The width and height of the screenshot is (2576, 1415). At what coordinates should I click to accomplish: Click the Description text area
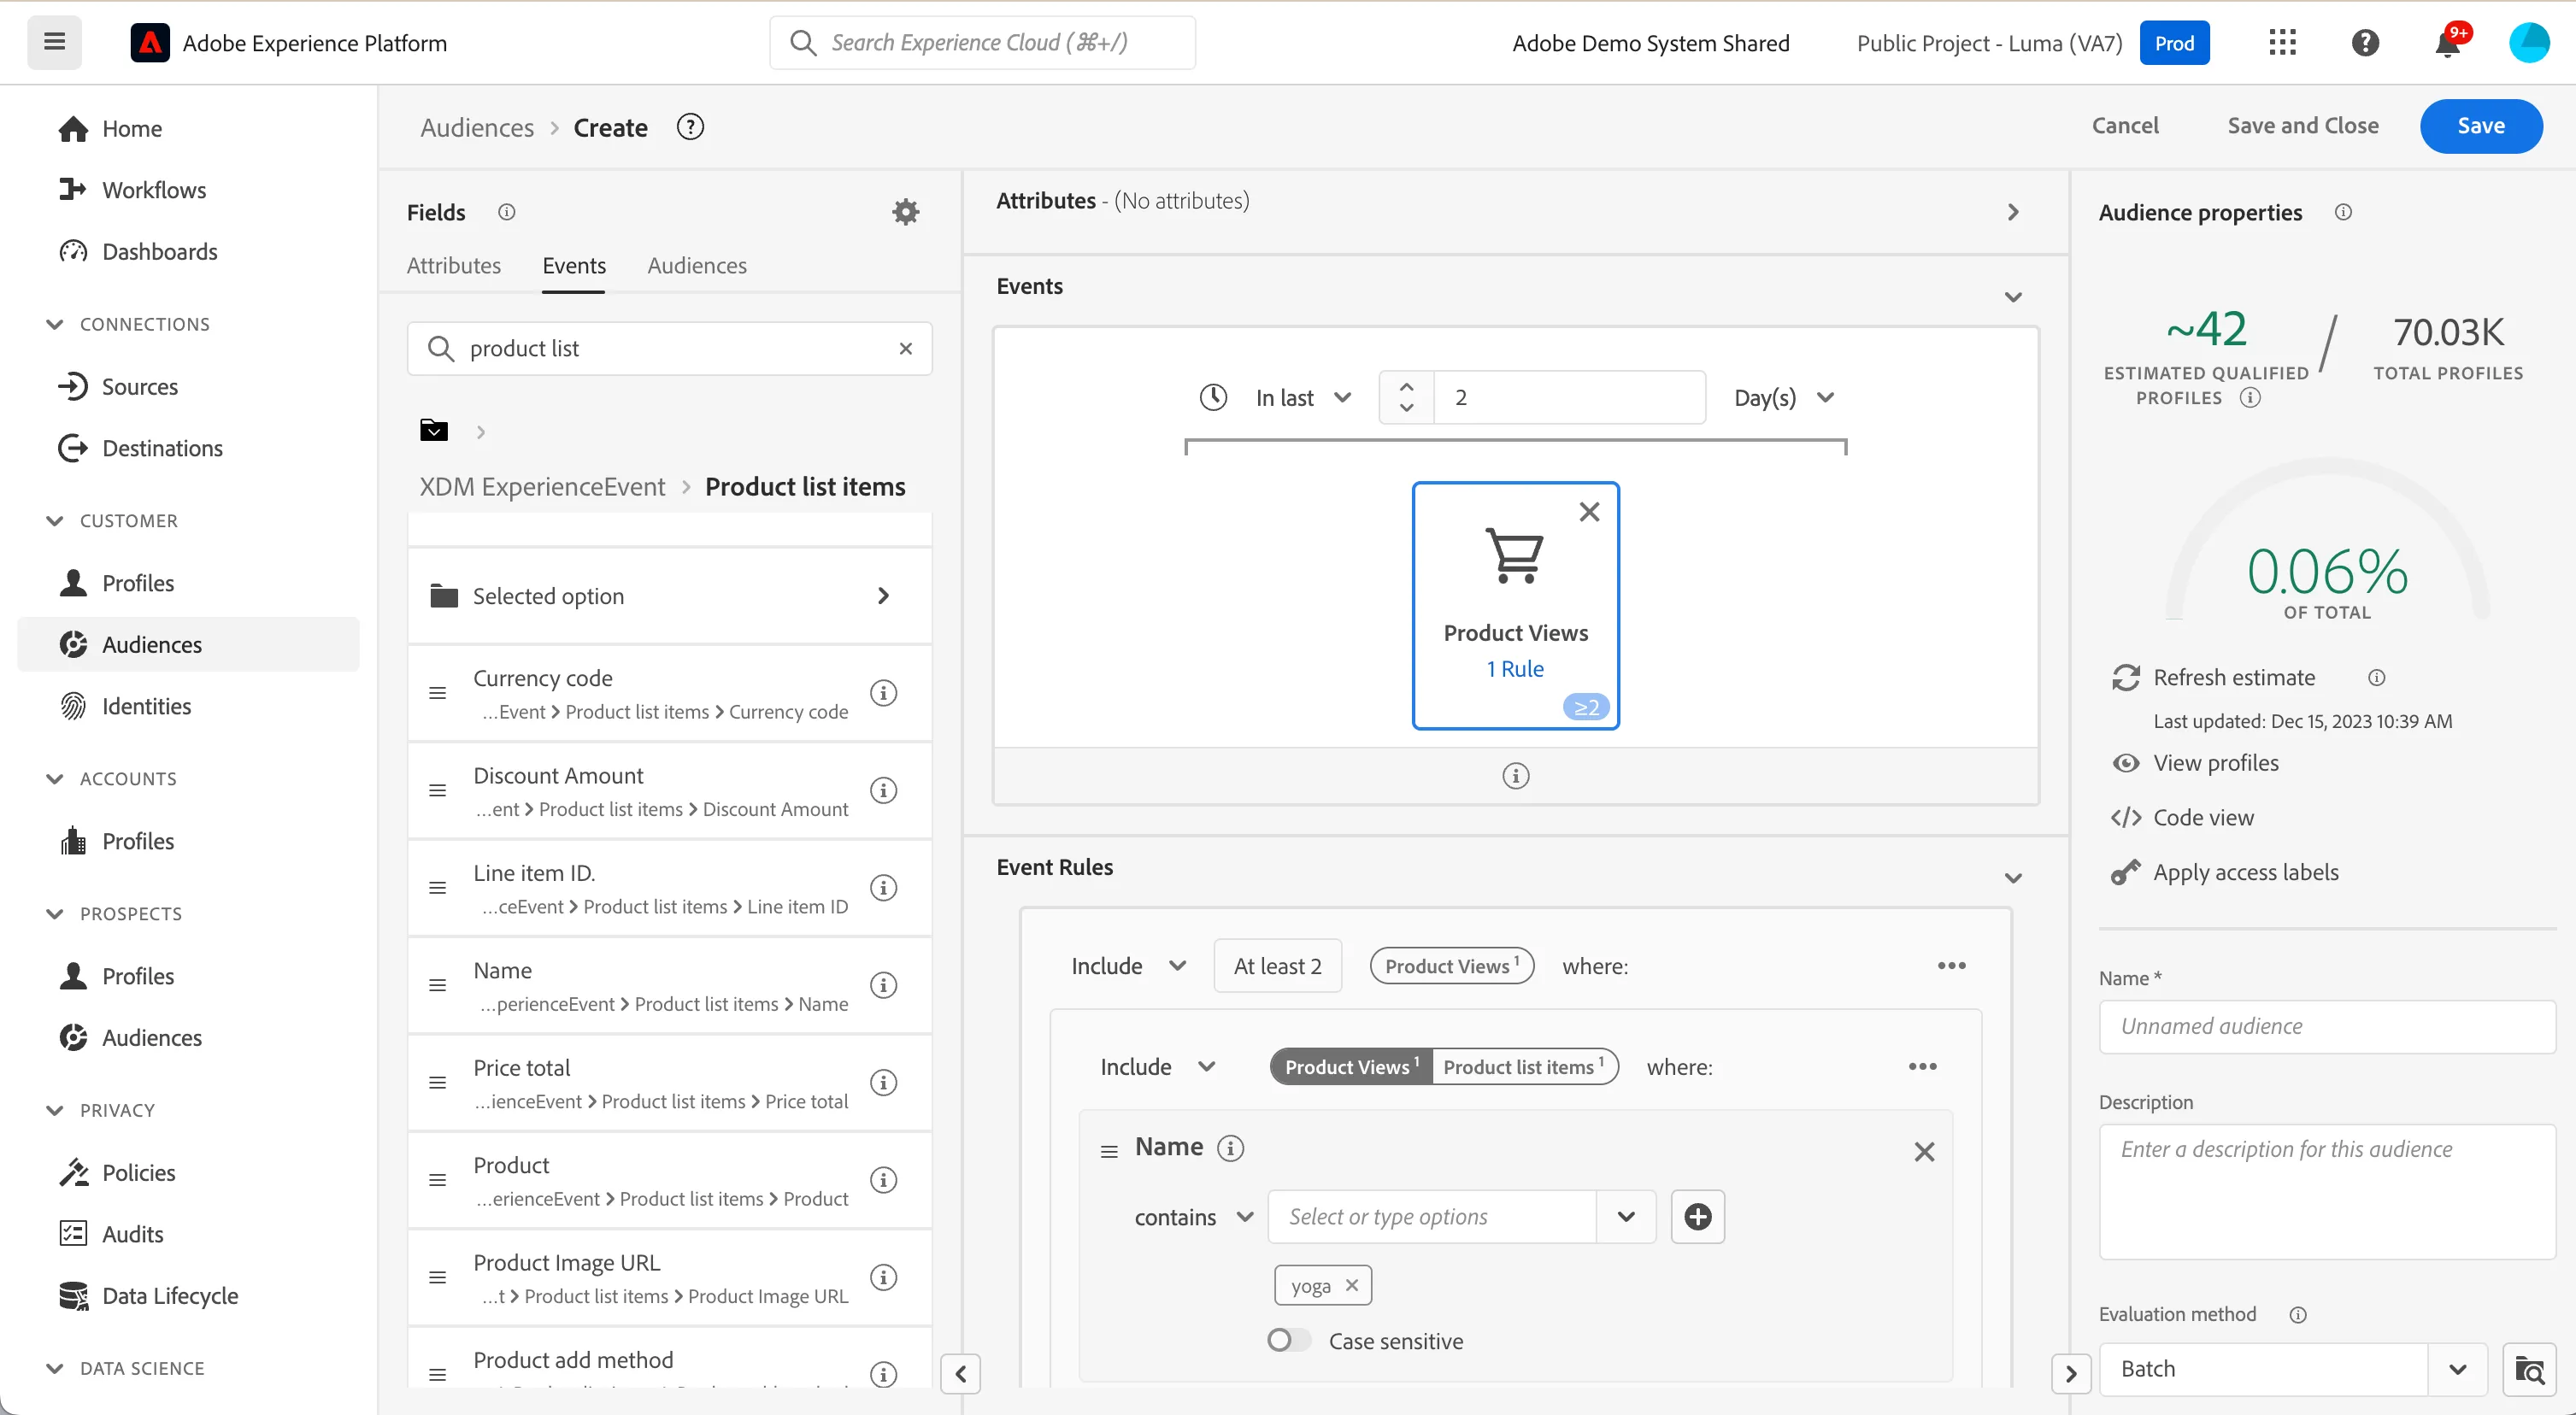coord(2327,1191)
